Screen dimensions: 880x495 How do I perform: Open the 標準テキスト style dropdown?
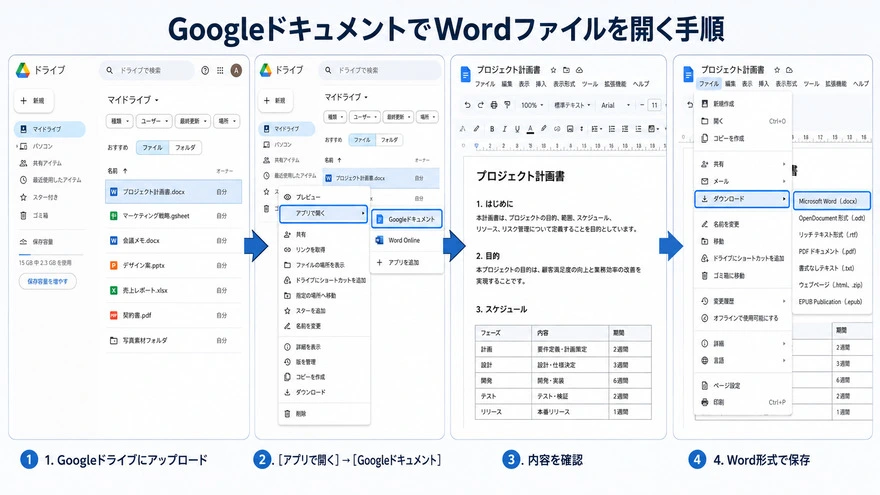click(572, 105)
